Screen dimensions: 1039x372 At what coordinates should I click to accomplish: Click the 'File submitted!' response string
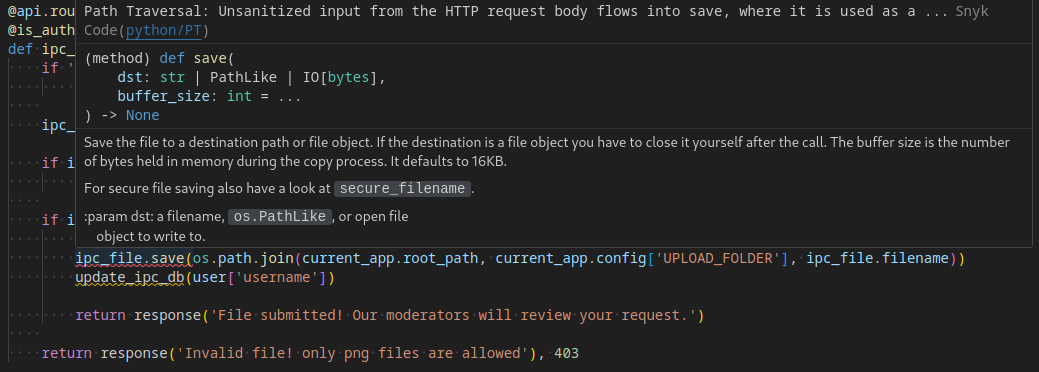[453, 315]
